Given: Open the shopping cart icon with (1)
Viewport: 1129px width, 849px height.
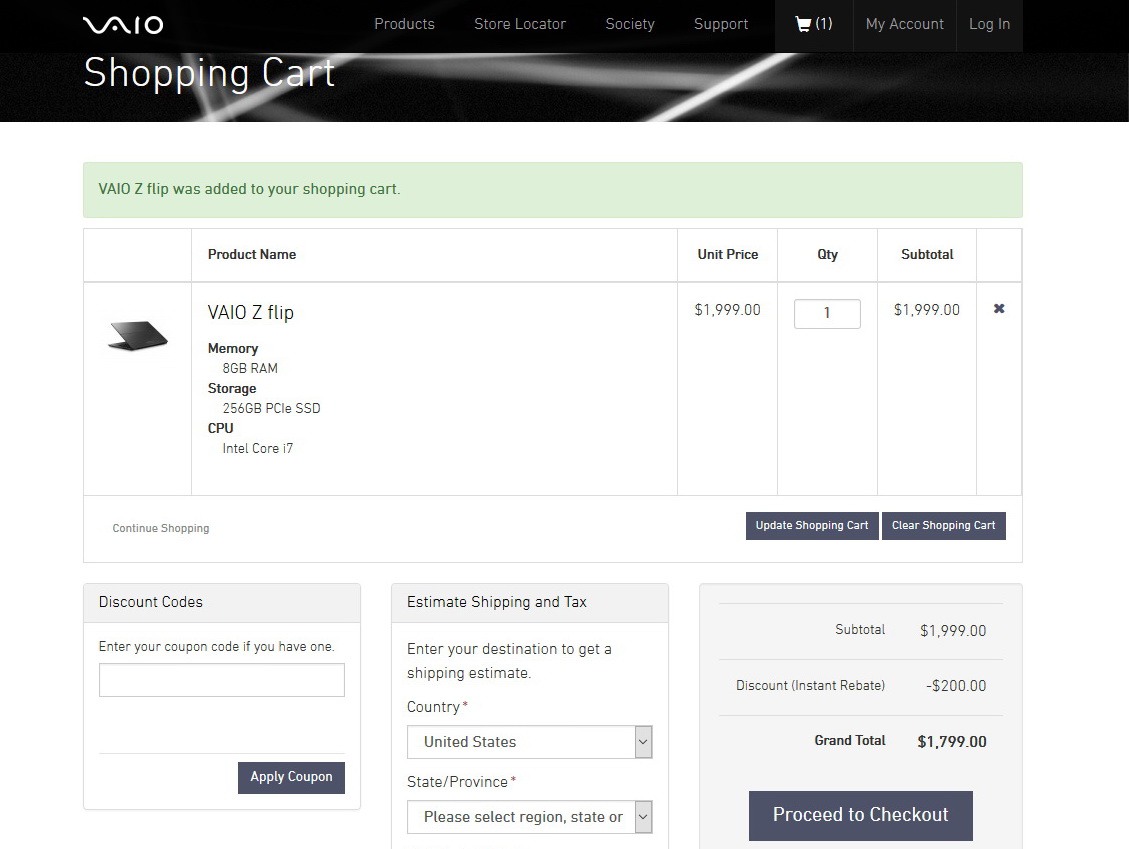Looking at the screenshot, I should (814, 24).
